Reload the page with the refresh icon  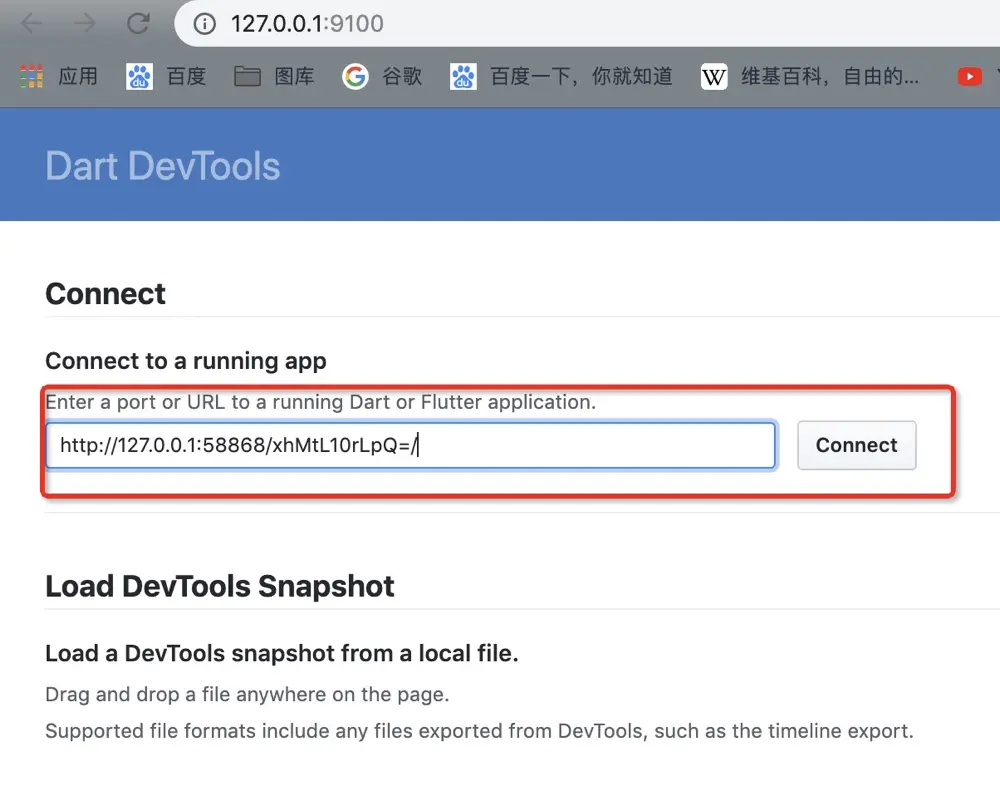(138, 24)
